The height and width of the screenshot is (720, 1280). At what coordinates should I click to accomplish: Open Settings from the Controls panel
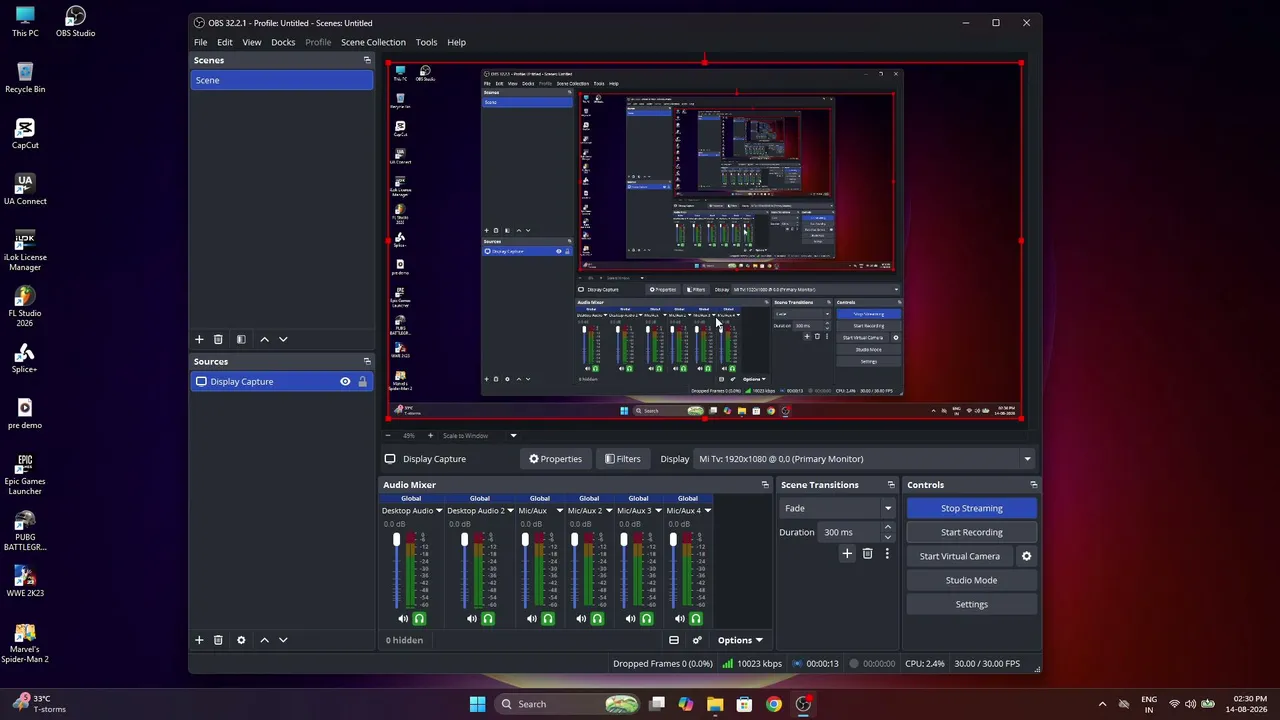point(972,604)
